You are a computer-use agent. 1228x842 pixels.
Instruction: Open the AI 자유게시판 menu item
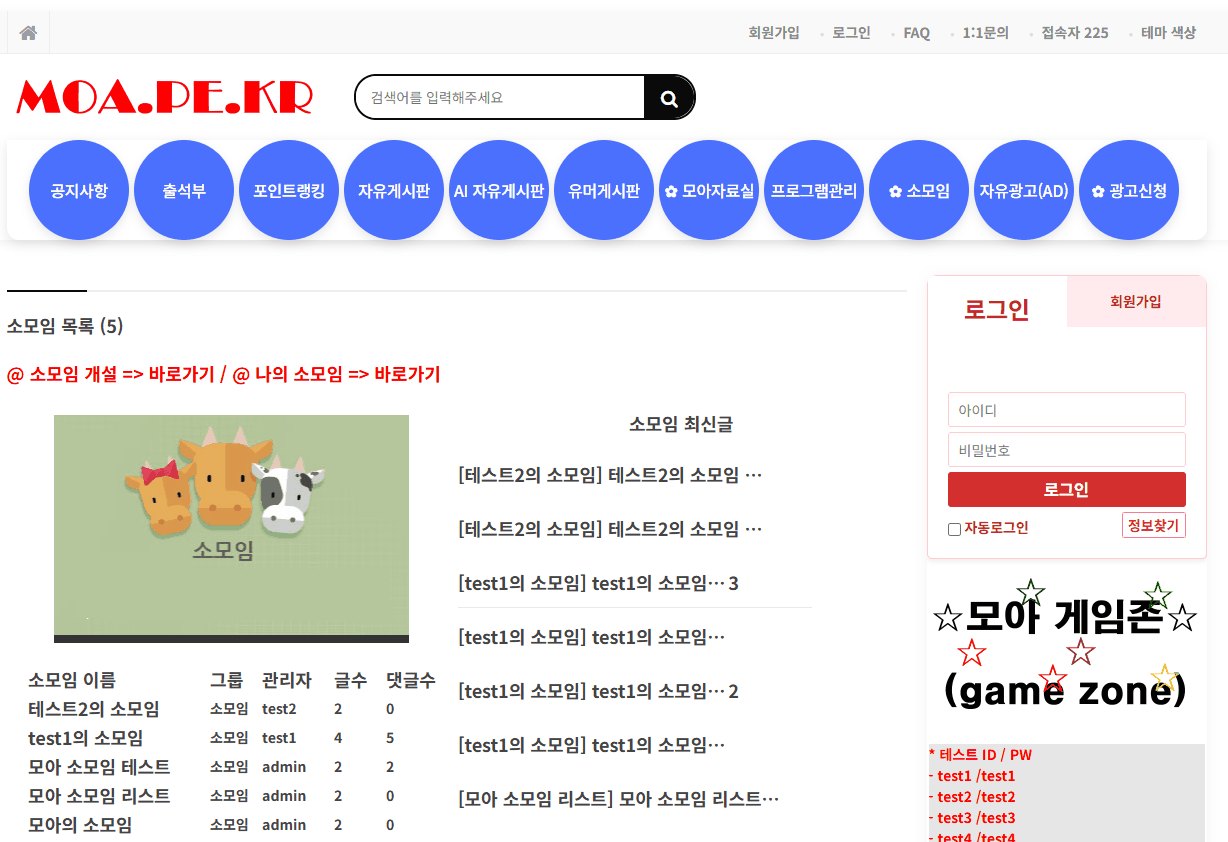(499, 190)
